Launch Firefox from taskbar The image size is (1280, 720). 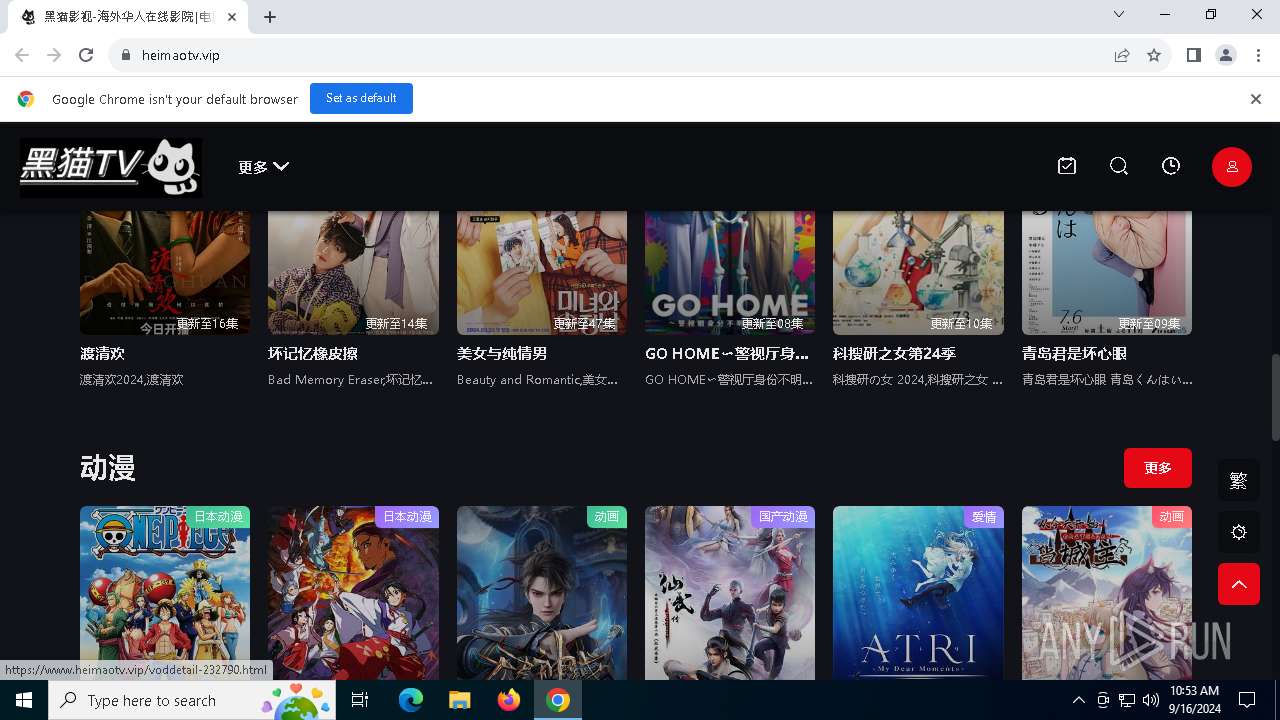(x=509, y=700)
